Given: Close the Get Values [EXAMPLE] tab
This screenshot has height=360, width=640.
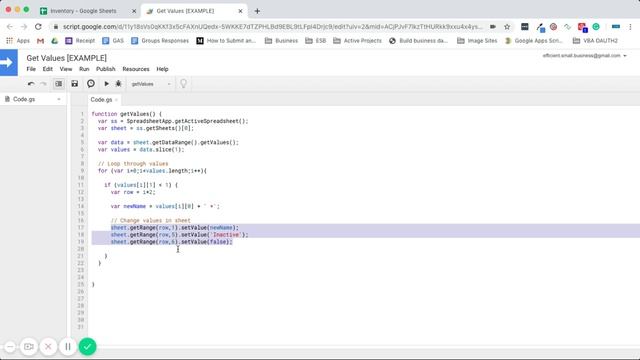Looking at the screenshot, I should click(240, 11).
